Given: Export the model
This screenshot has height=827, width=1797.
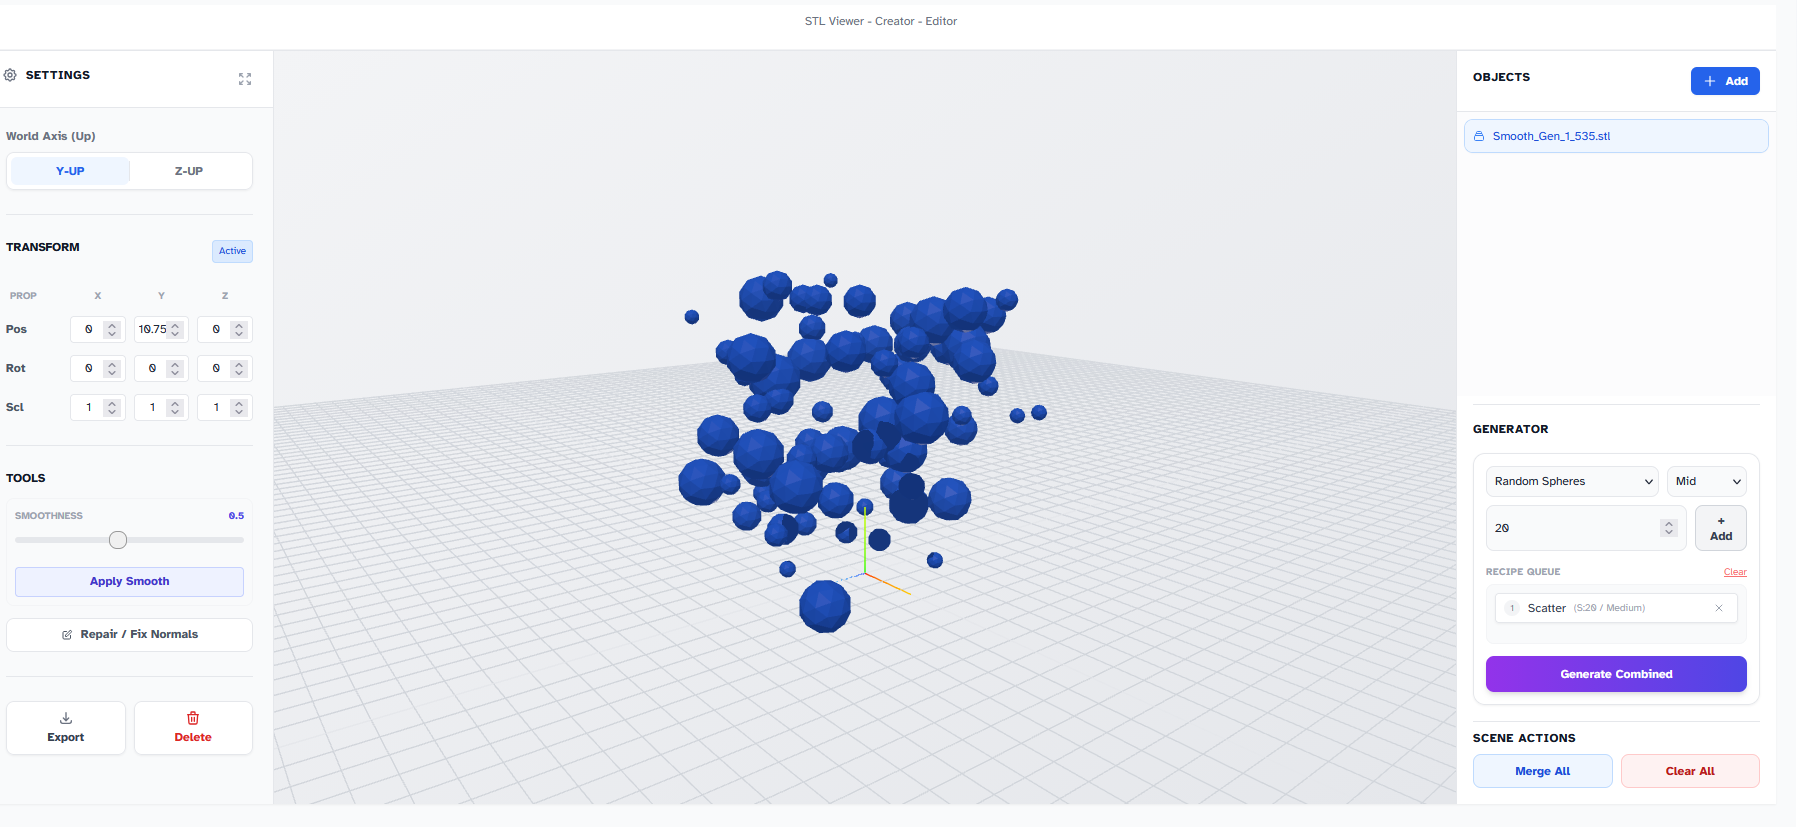Looking at the screenshot, I should 66,728.
